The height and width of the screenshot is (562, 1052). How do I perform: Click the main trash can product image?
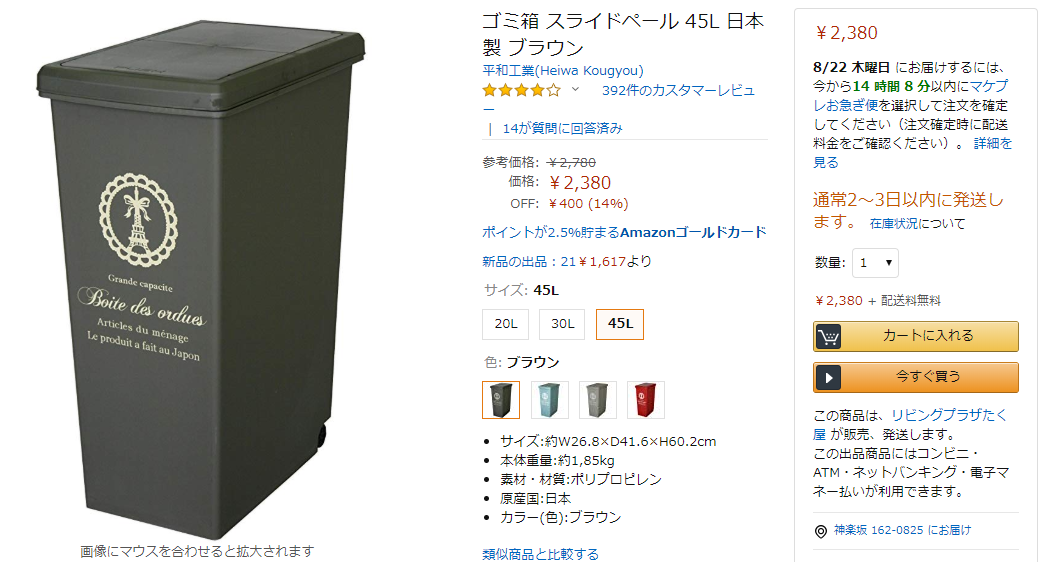(201, 278)
